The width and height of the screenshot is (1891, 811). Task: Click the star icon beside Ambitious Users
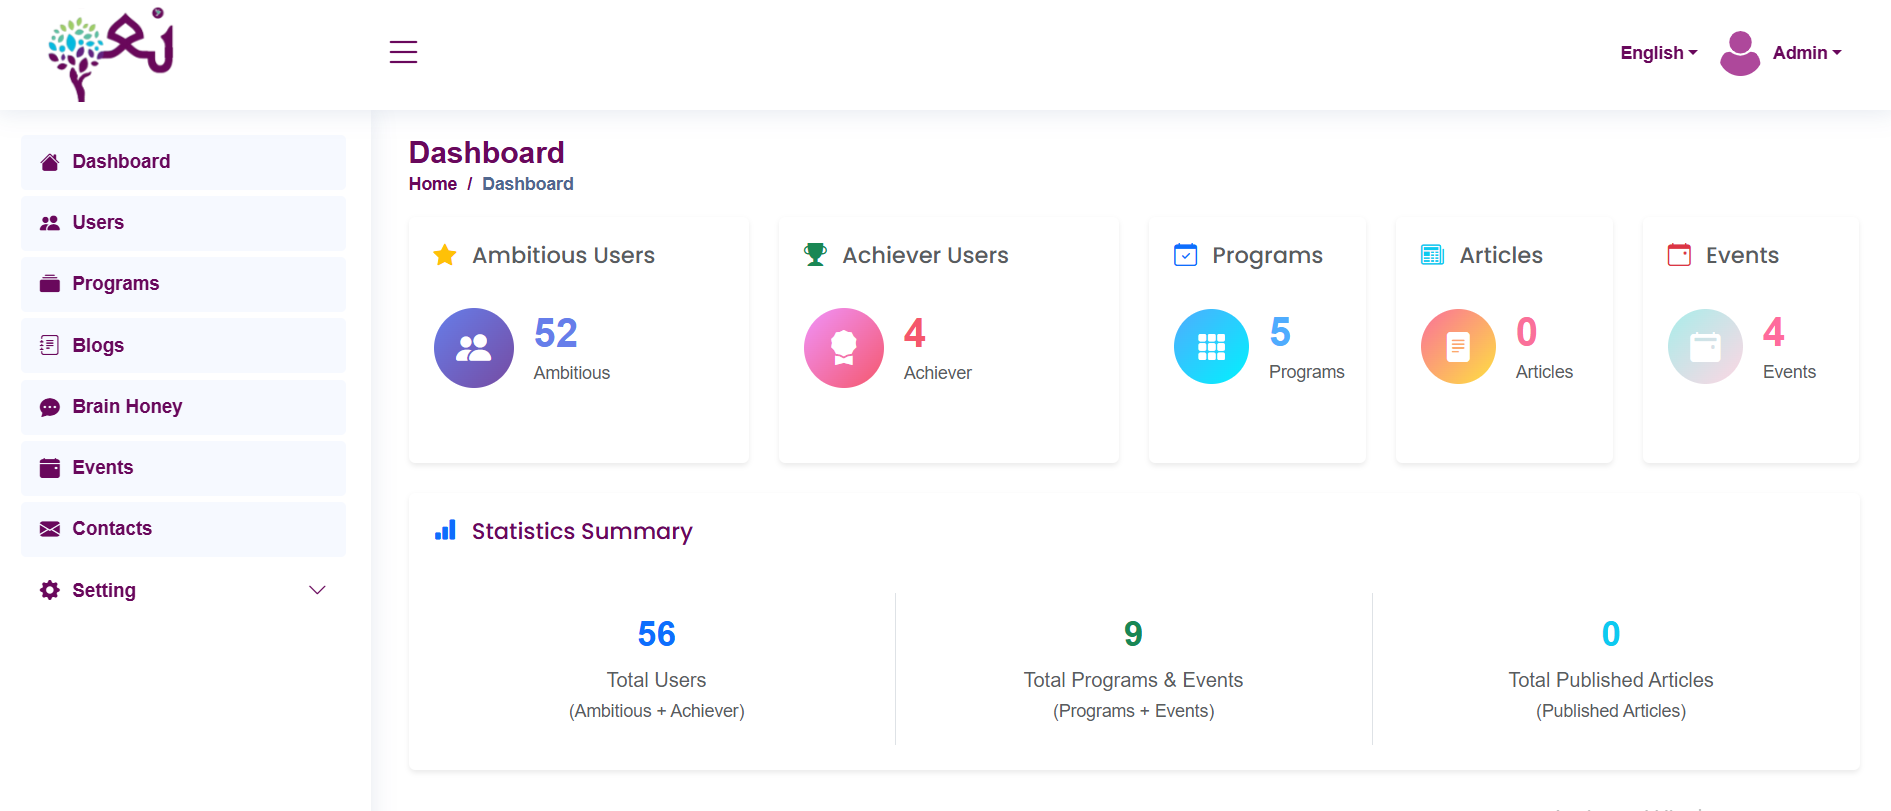(x=445, y=255)
